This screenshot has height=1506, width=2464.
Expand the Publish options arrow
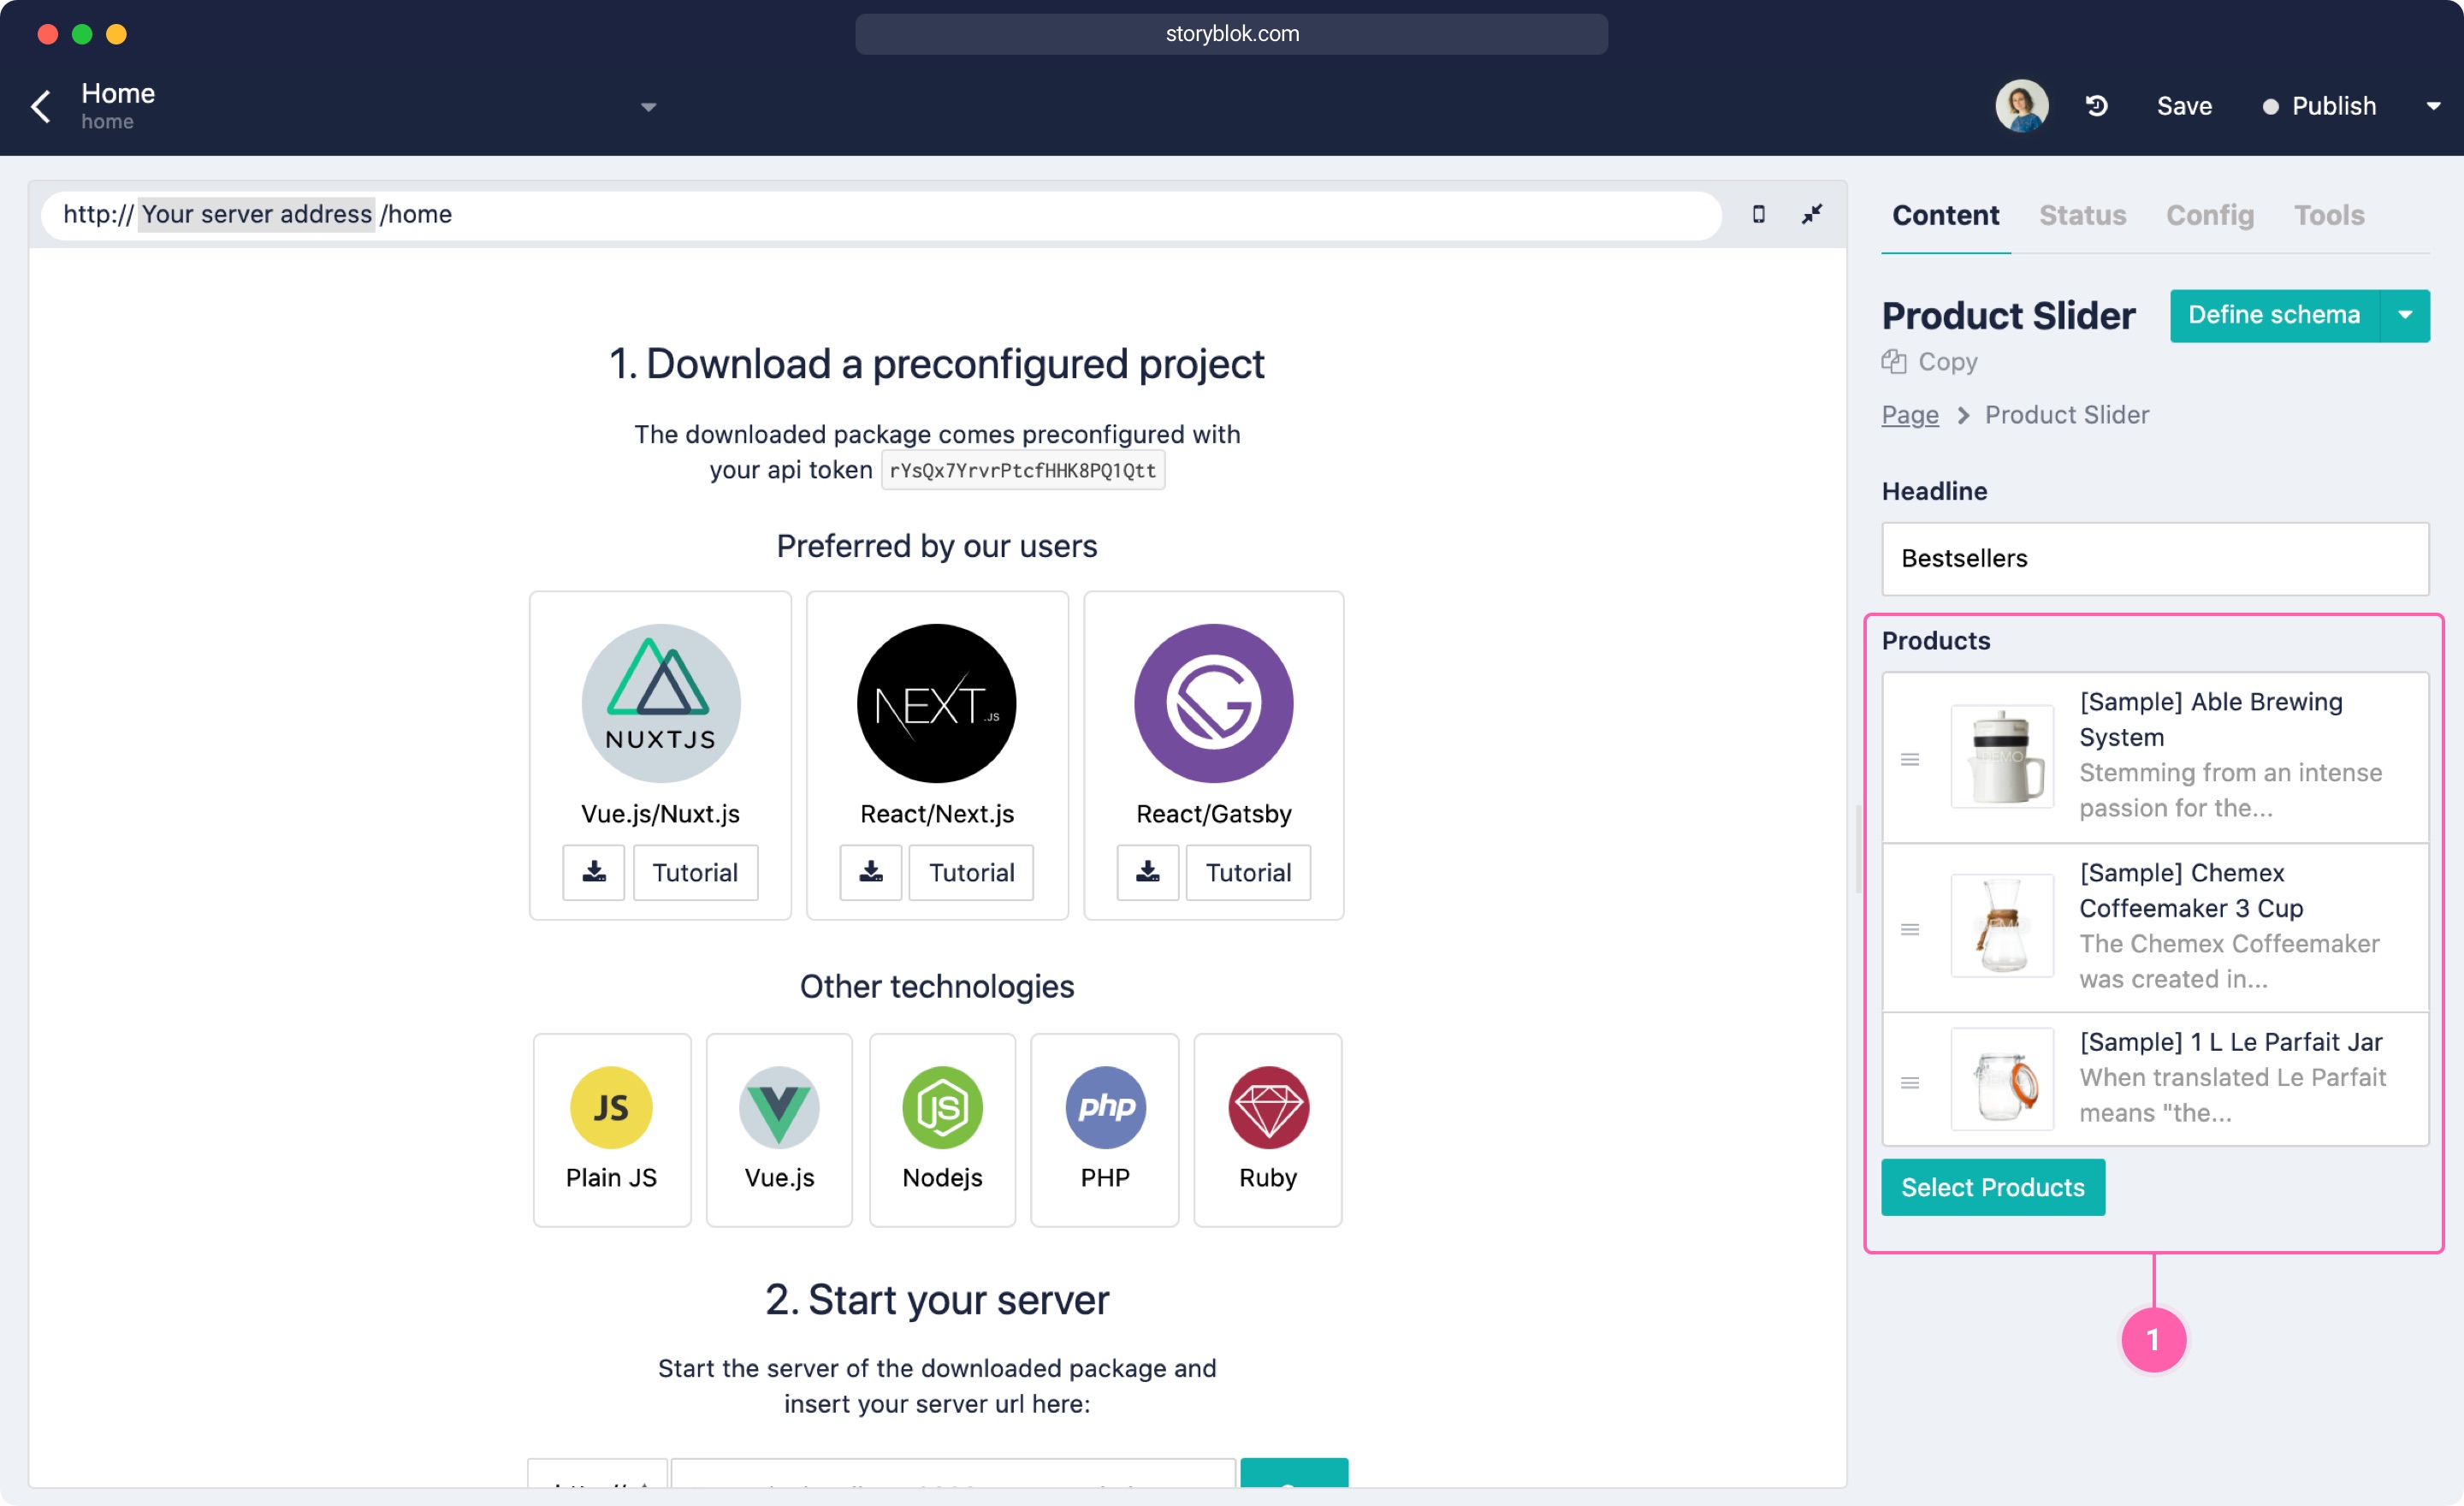2433,106
